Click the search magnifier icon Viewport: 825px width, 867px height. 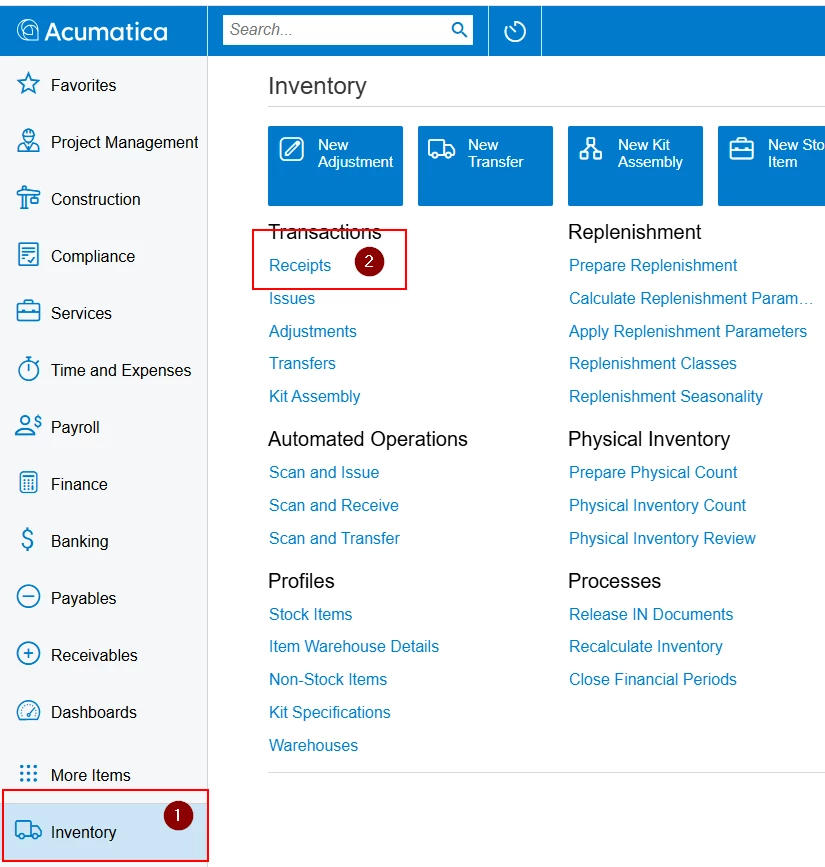(459, 29)
